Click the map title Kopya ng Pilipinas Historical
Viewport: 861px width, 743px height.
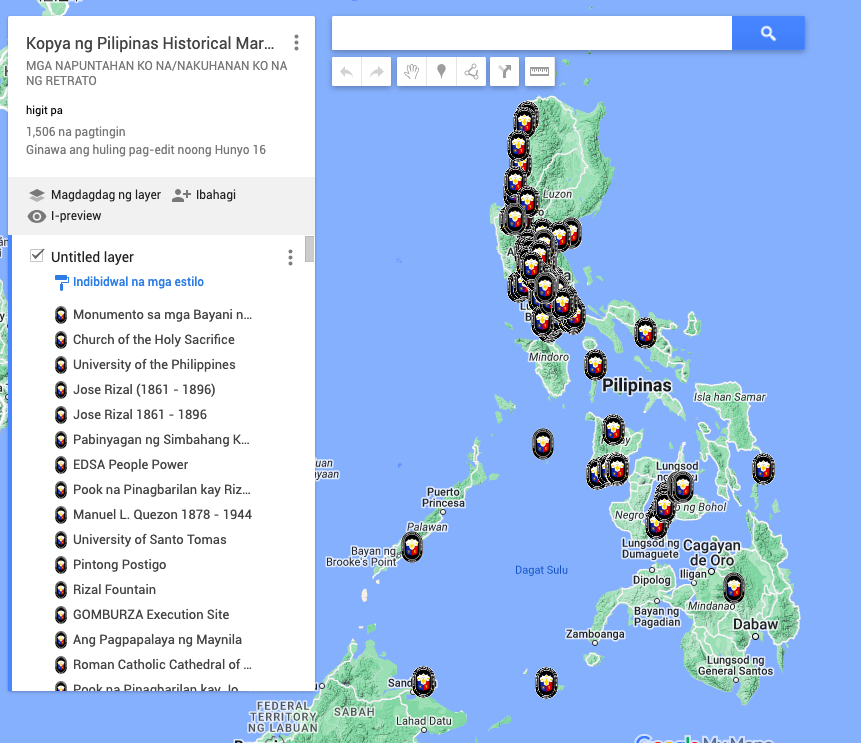click(150, 43)
